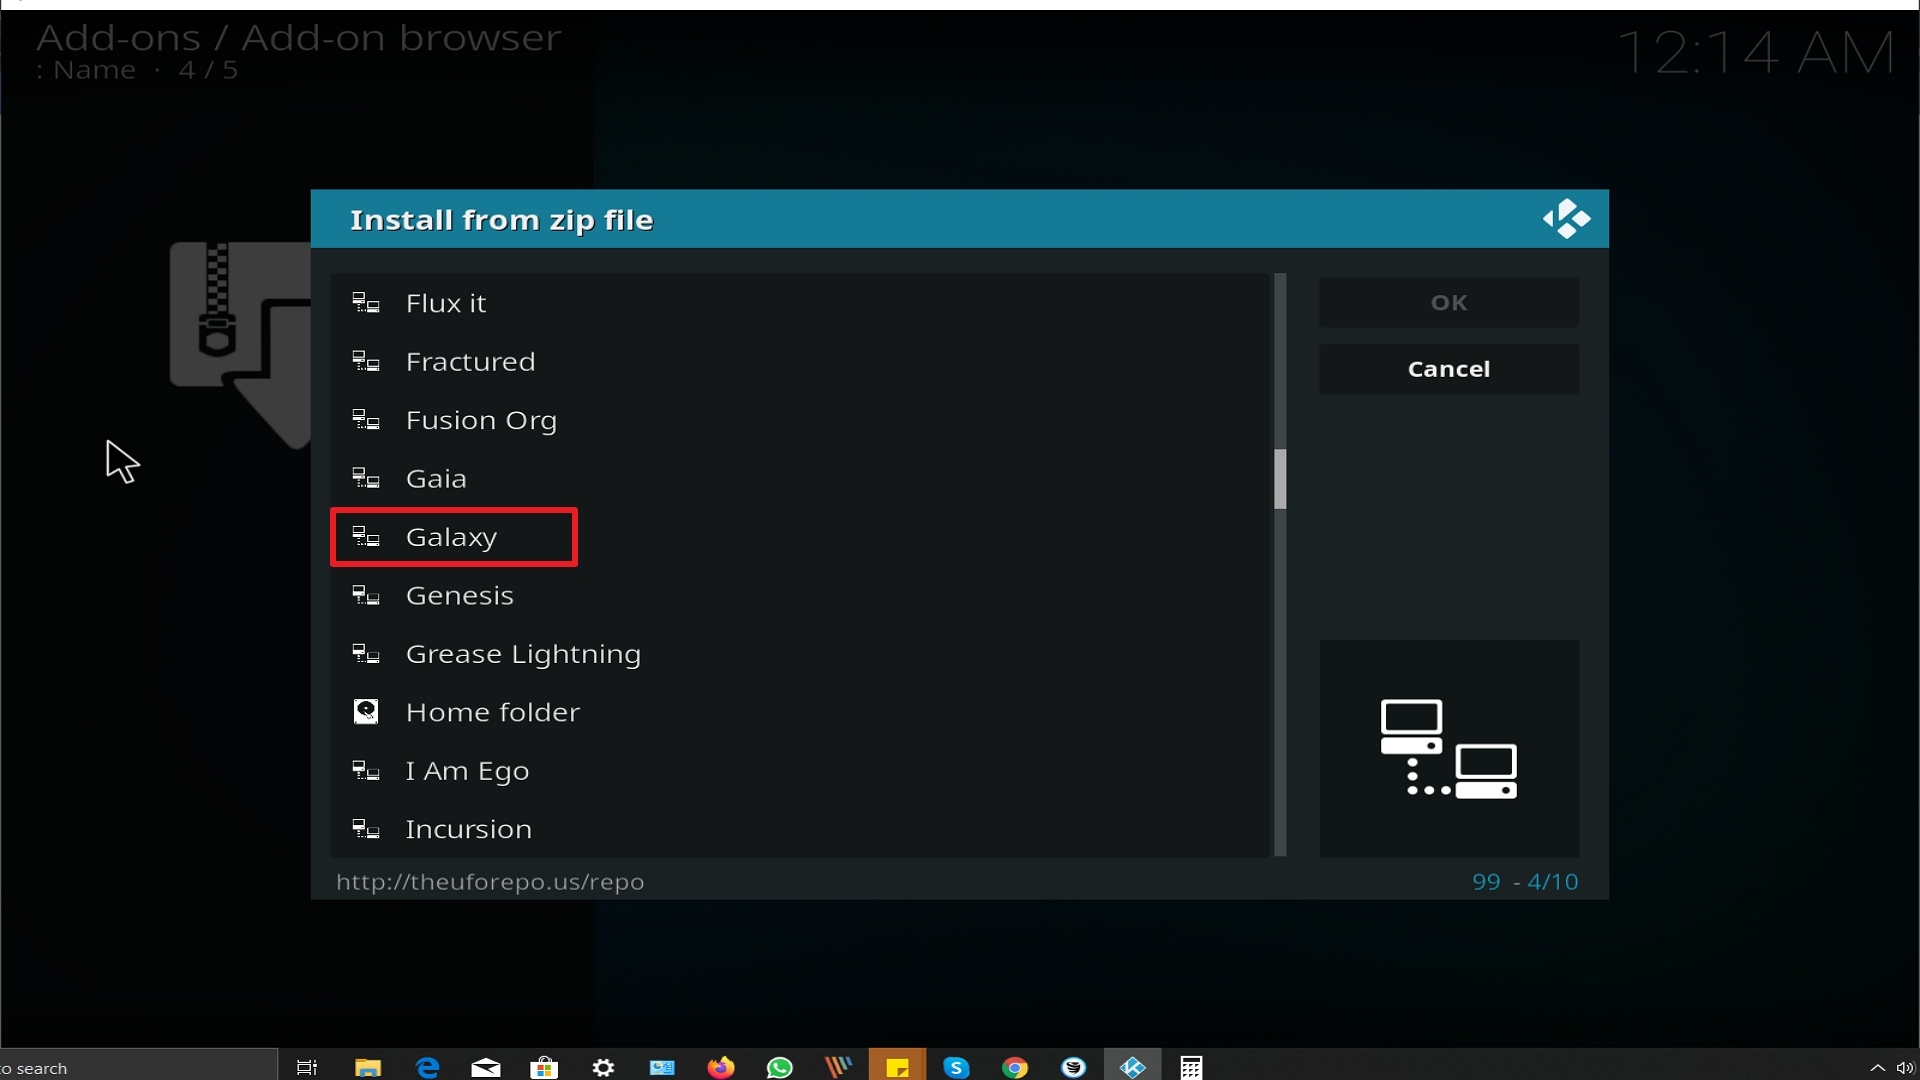This screenshot has height=1080, width=1920.
Task: Click the item count 99 - 4/10
Action: click(x=1525, y=882)
